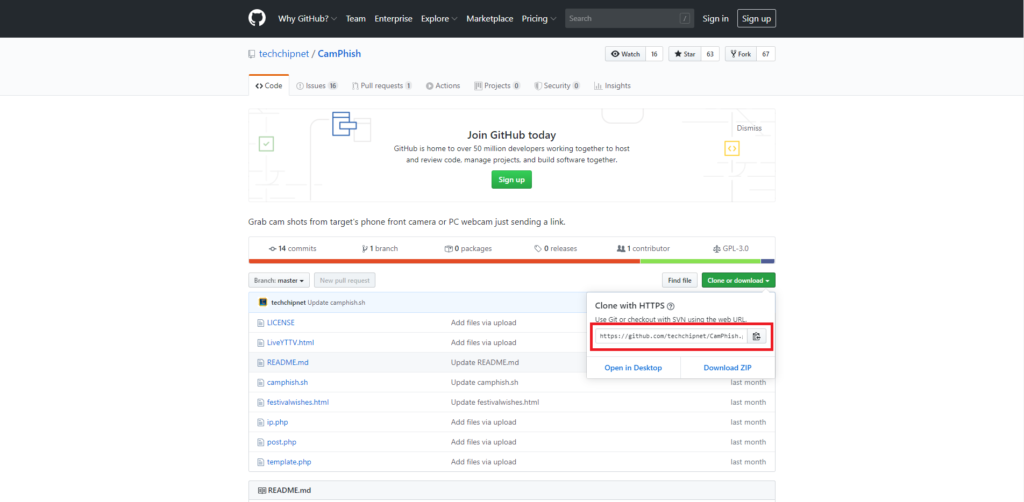This screenshot has height=502, width=1024.
Task: Copy clone URL with clipboard icon
Action: [x=756, y=336]
